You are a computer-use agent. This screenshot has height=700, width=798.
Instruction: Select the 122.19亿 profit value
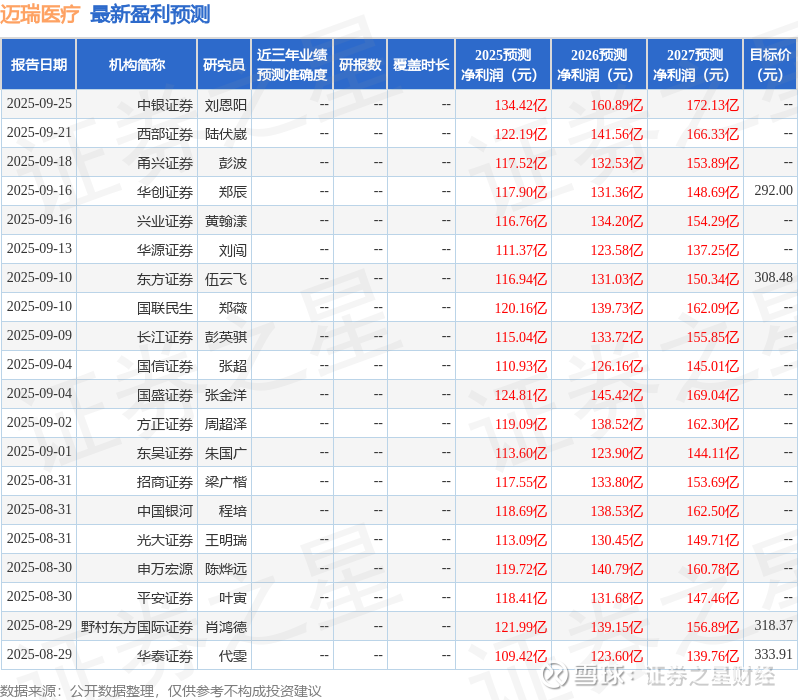point(521,134)
